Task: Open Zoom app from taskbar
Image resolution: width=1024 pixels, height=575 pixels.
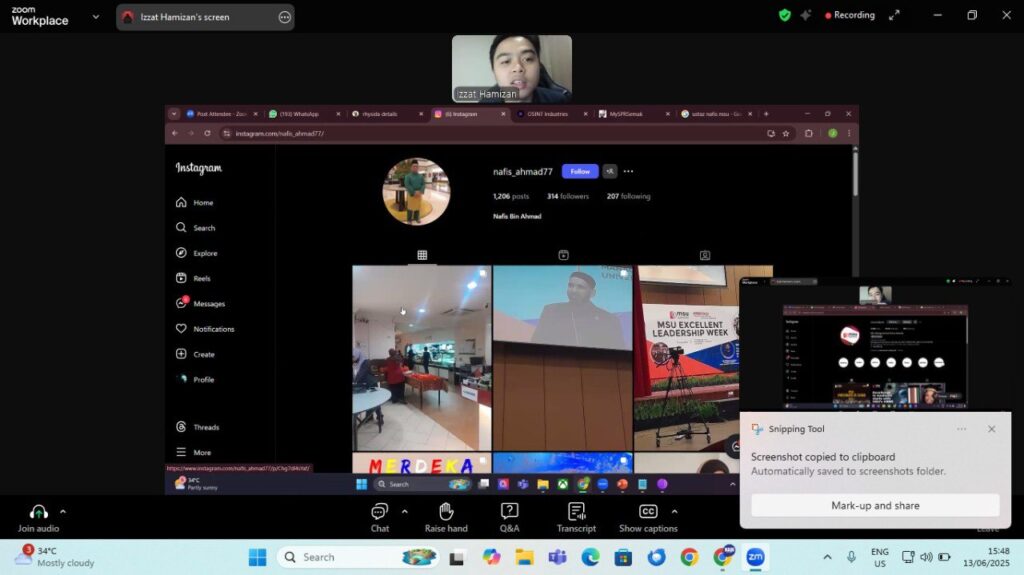Action: pos(756,557)
